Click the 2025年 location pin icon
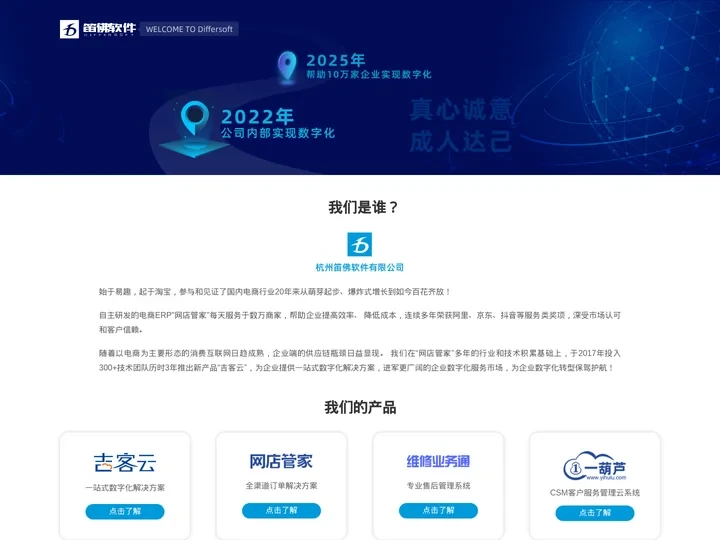This screenshot has height=540, width=720. tap(287, 68)
